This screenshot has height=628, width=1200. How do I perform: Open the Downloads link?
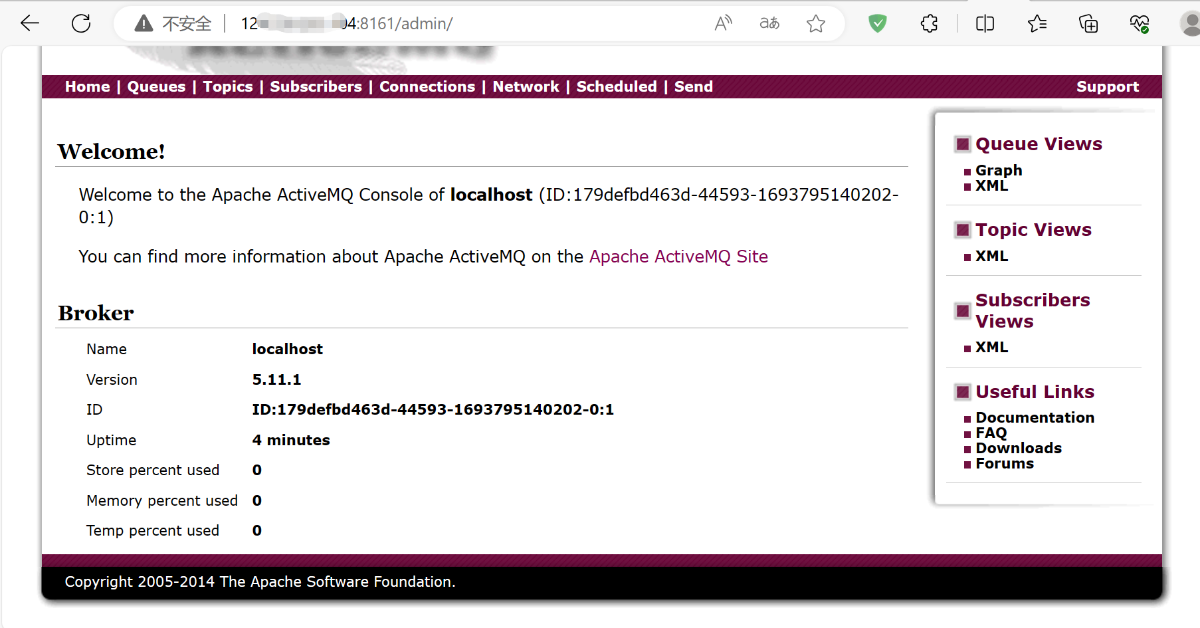pos(1019,448)
